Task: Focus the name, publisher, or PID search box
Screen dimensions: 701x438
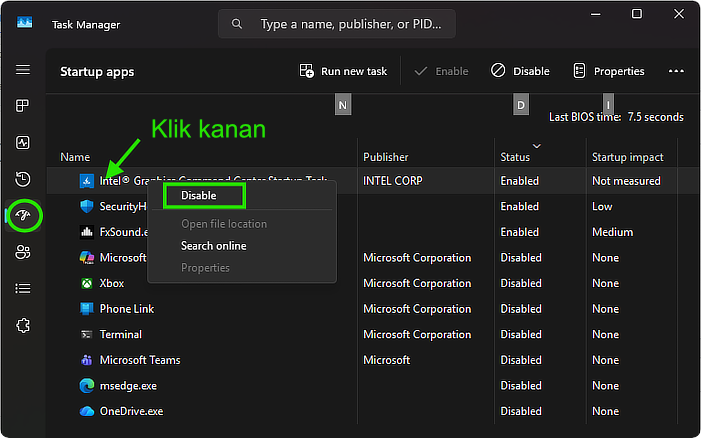Action: [337, 24]
